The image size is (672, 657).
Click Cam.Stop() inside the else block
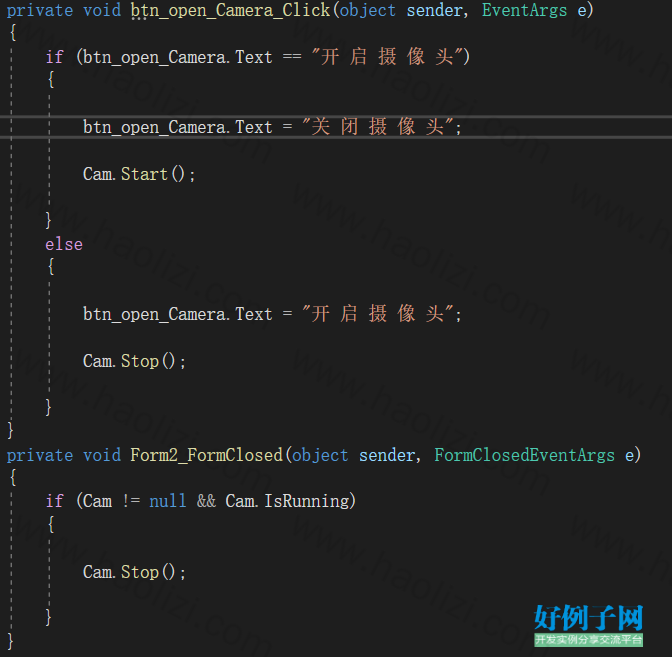point(134,361)
